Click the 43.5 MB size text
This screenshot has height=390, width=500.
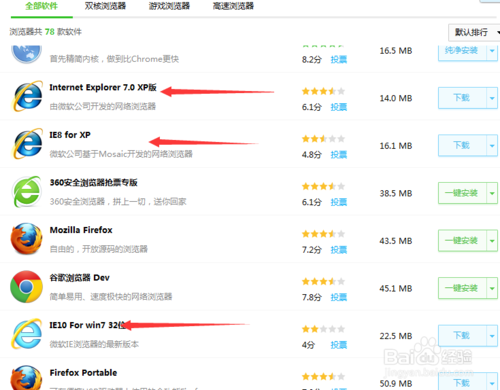tap(396, 241)
